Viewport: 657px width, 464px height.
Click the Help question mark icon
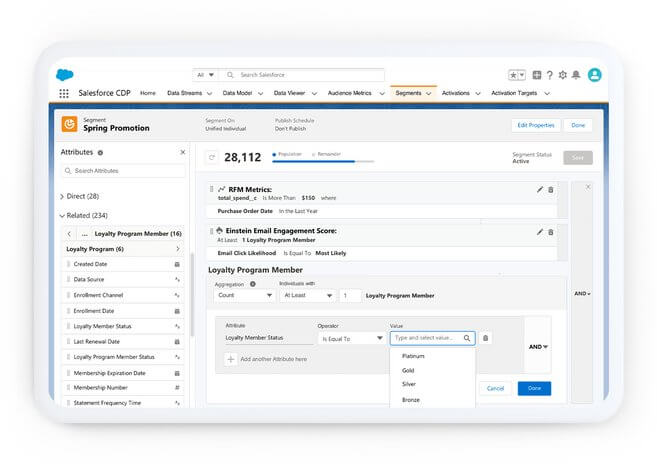point(550,75)
